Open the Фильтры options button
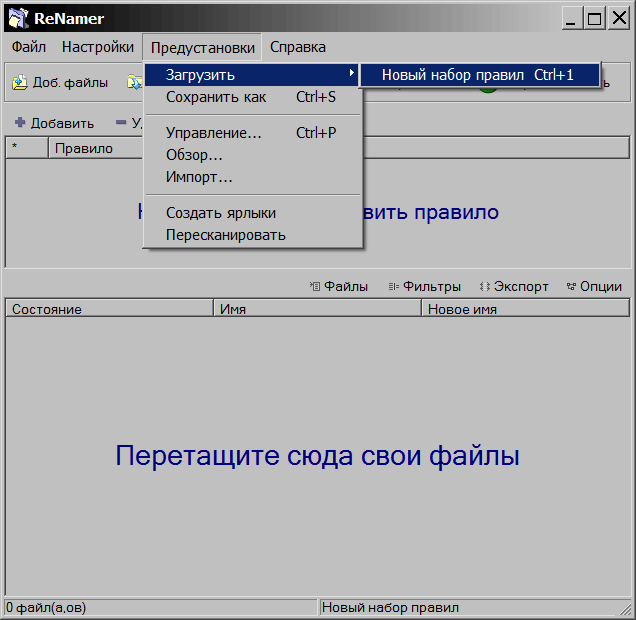Screen dimensions: 636x620 424,286
